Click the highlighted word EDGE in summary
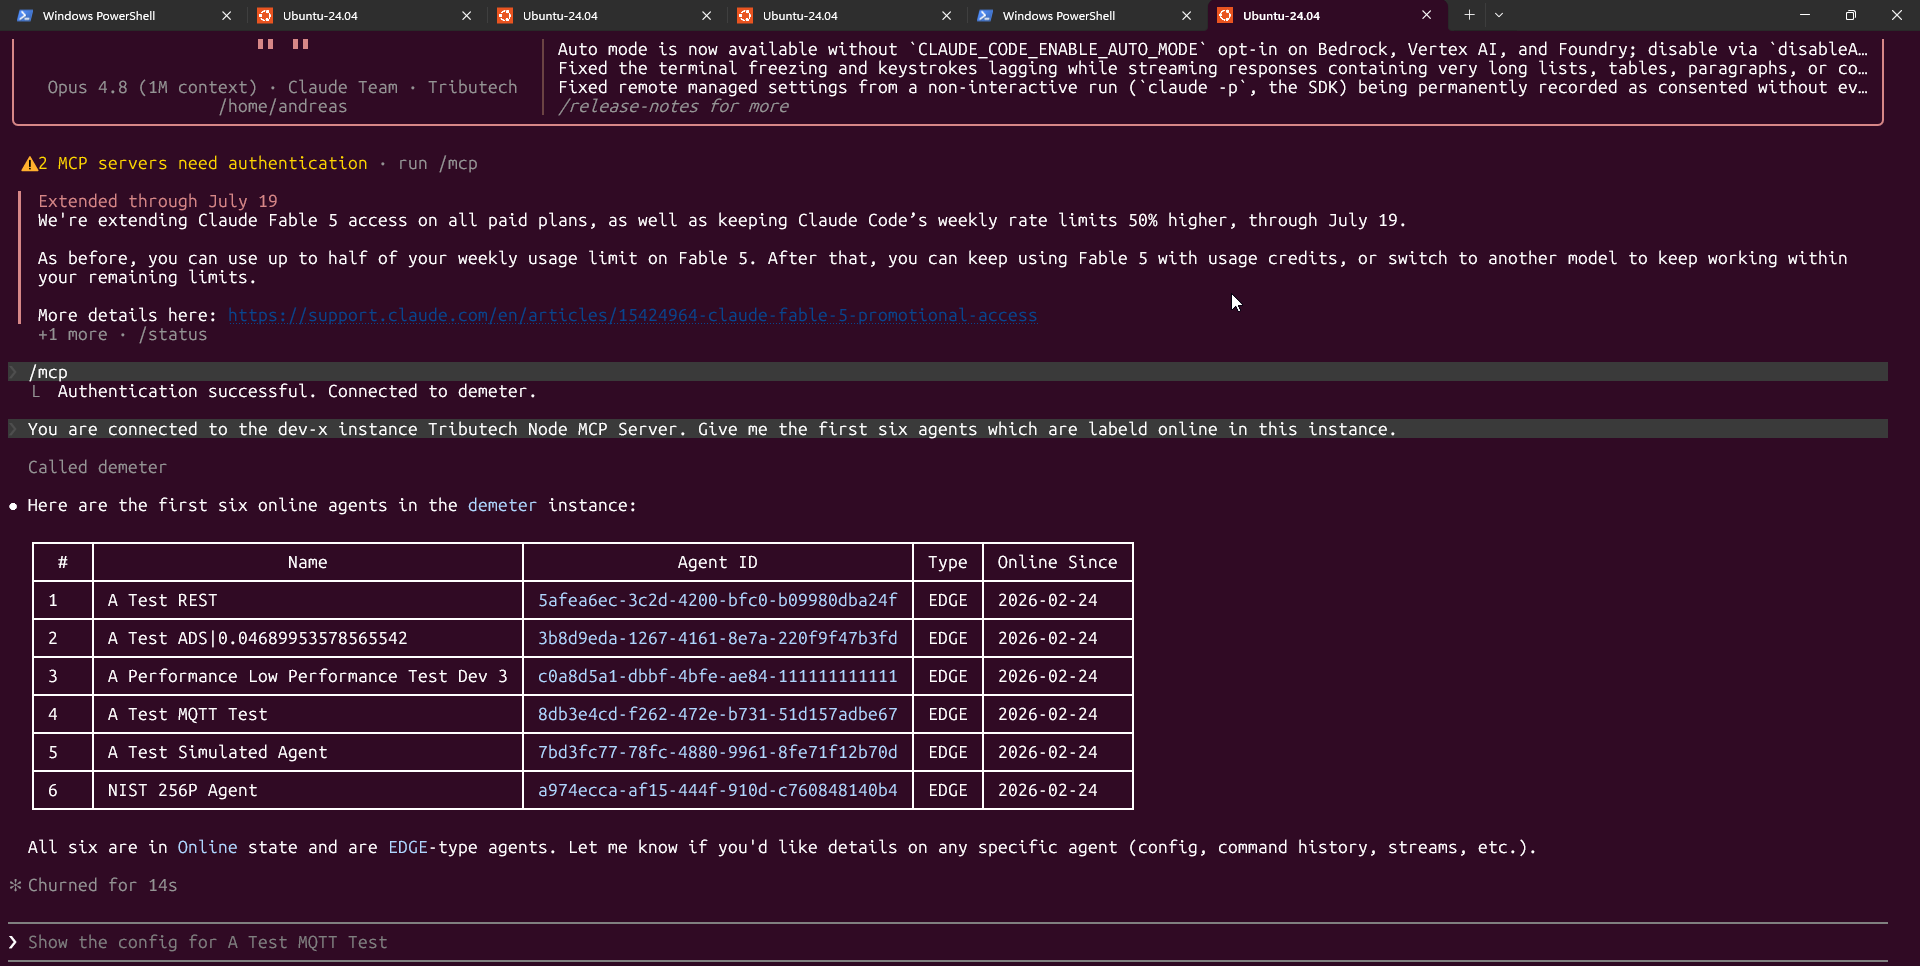 coord(408,847)
